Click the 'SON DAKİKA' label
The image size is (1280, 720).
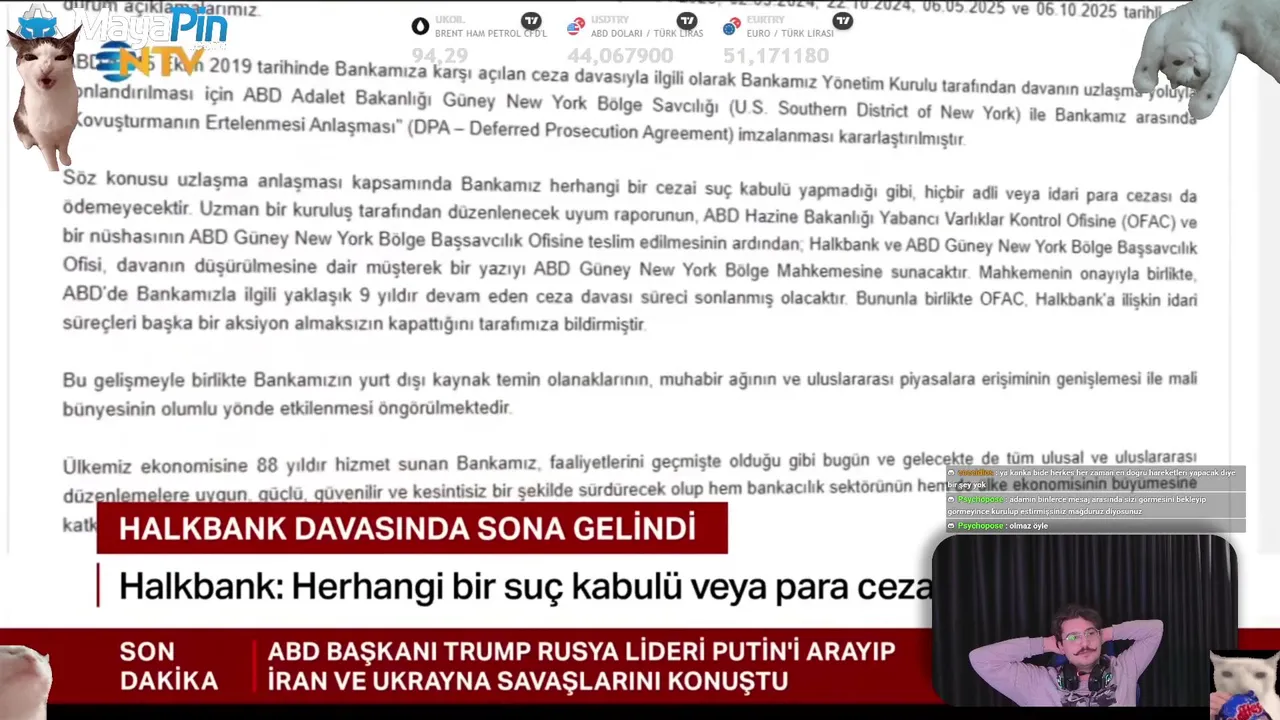click(168, 667)
